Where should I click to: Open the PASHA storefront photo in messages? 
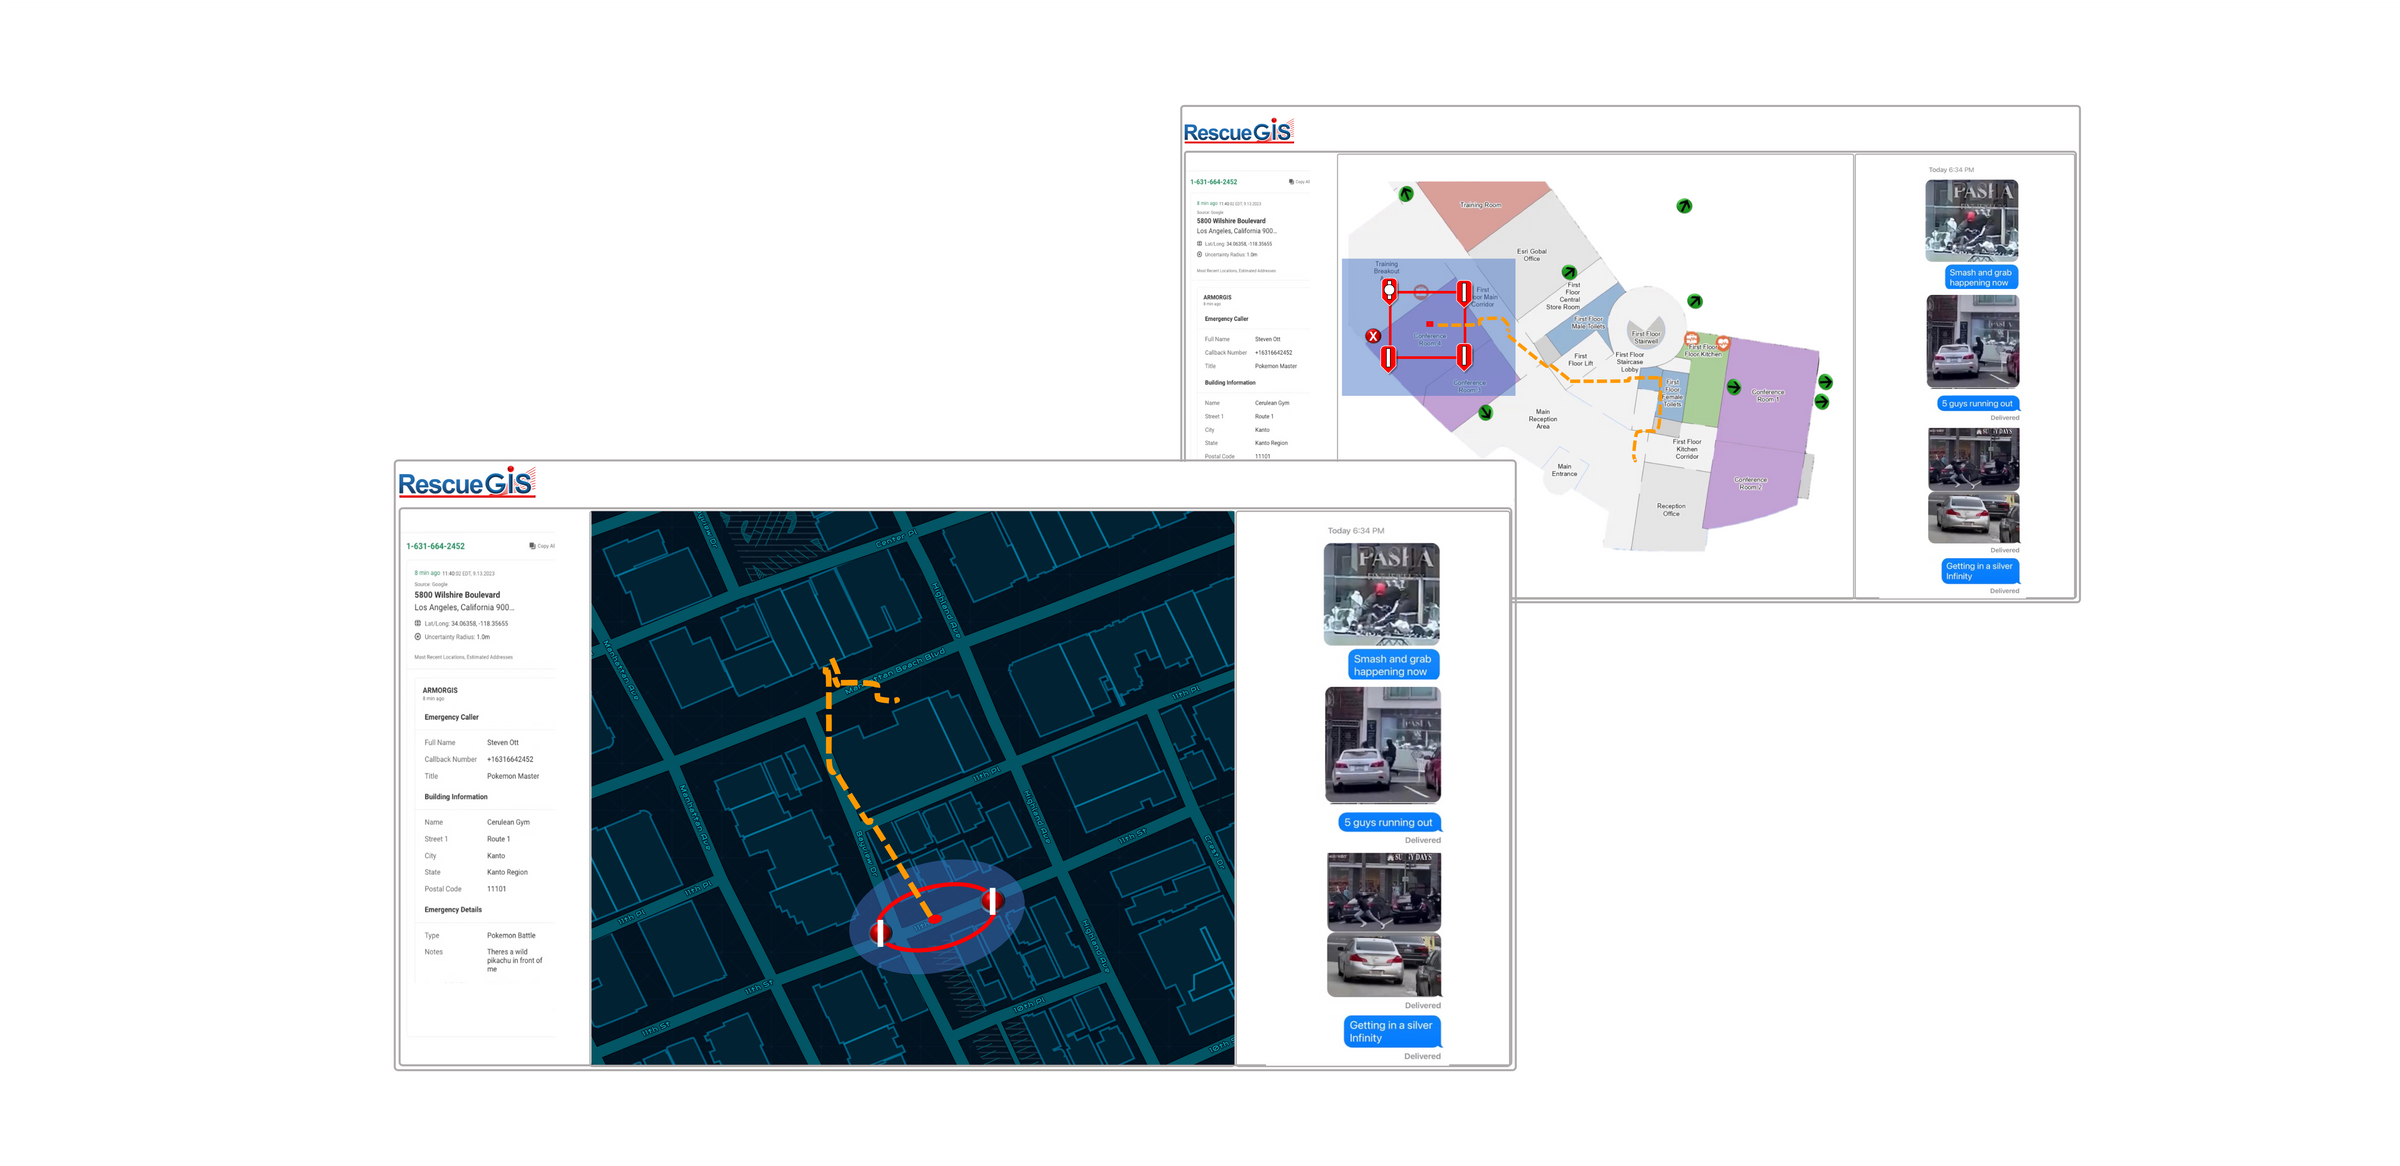click(1384, 594)
